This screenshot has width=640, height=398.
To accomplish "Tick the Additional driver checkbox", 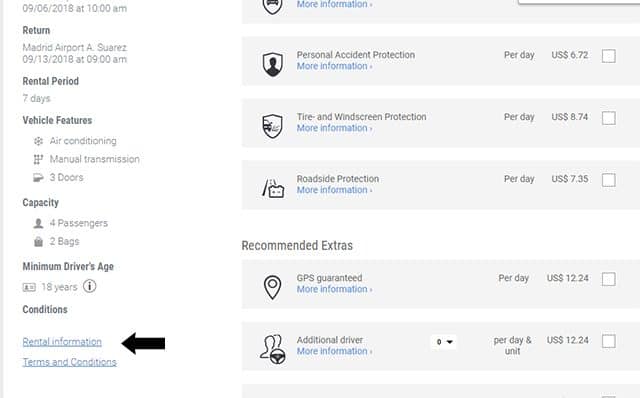I will 609,341.
